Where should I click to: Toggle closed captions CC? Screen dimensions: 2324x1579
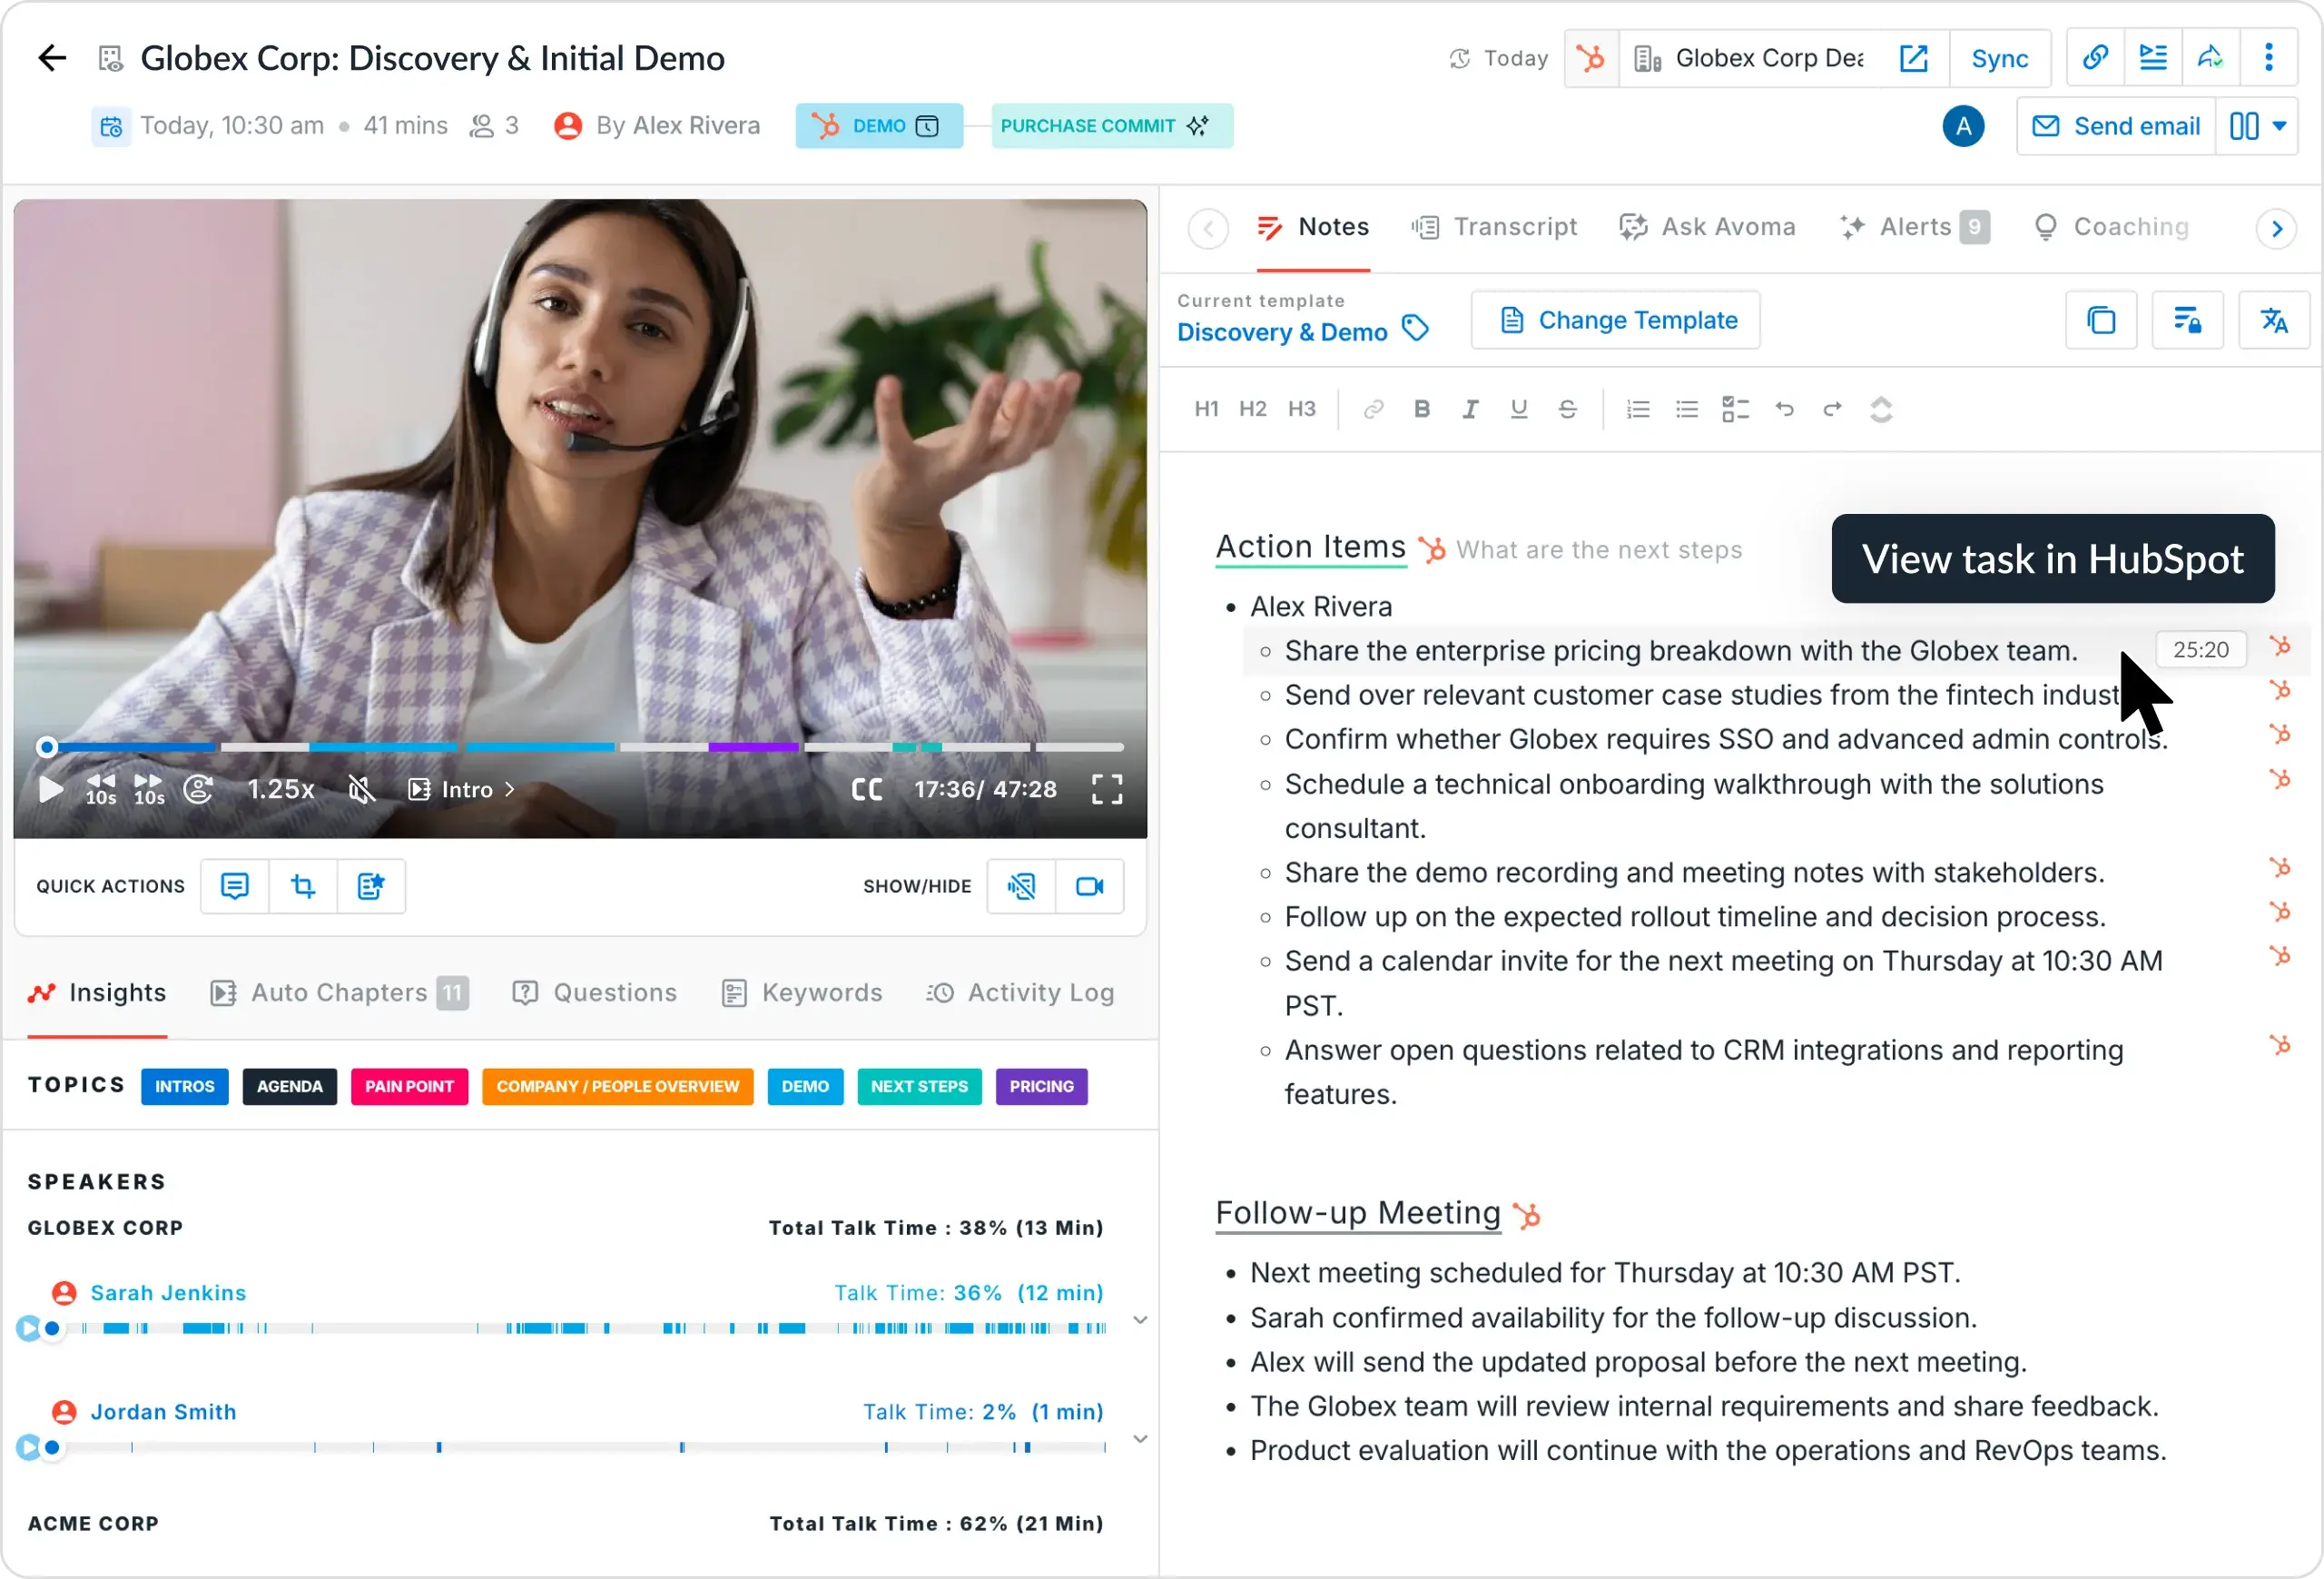pyautogui.click(x=867, y=789)
